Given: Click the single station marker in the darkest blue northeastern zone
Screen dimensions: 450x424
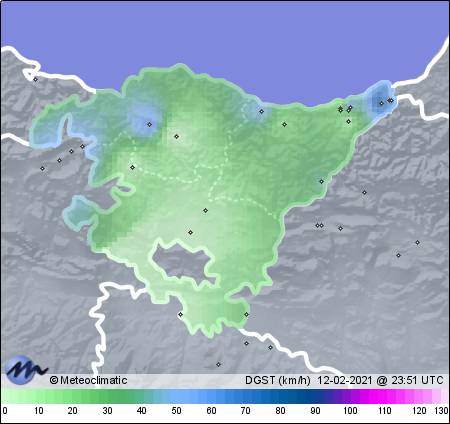Looking at the screenshot, I should 382,103.
